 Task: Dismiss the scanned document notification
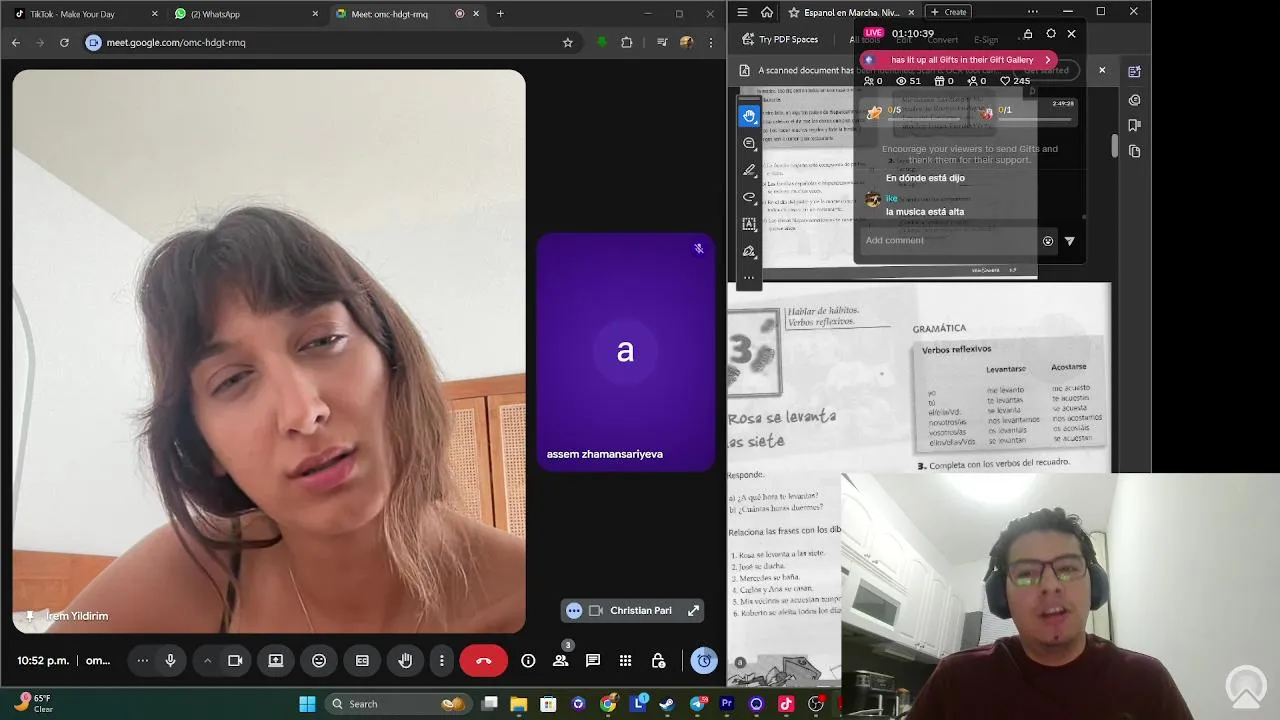(x=1102, y=70)
